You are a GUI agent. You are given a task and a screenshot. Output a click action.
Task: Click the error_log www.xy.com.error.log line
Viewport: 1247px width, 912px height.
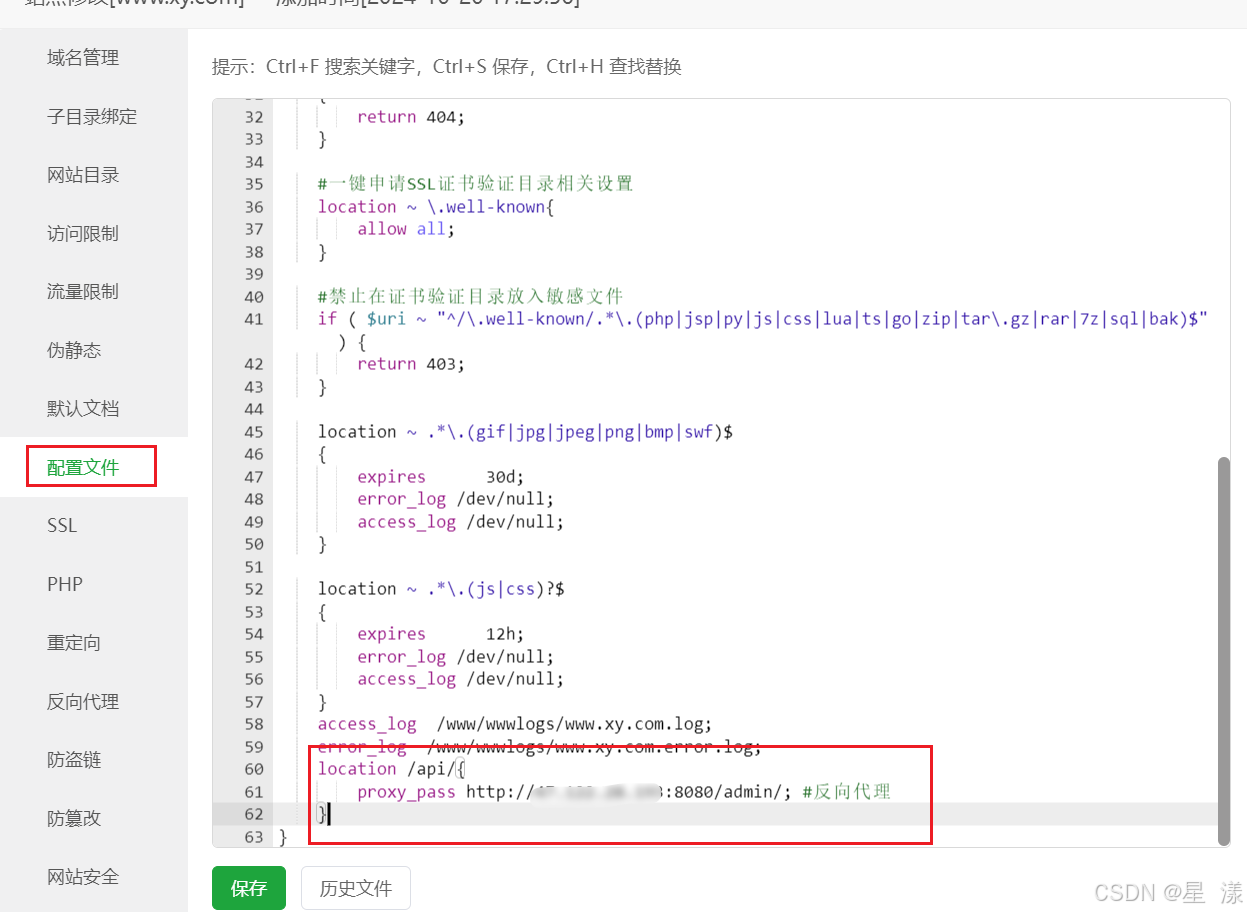pos(540,747)
